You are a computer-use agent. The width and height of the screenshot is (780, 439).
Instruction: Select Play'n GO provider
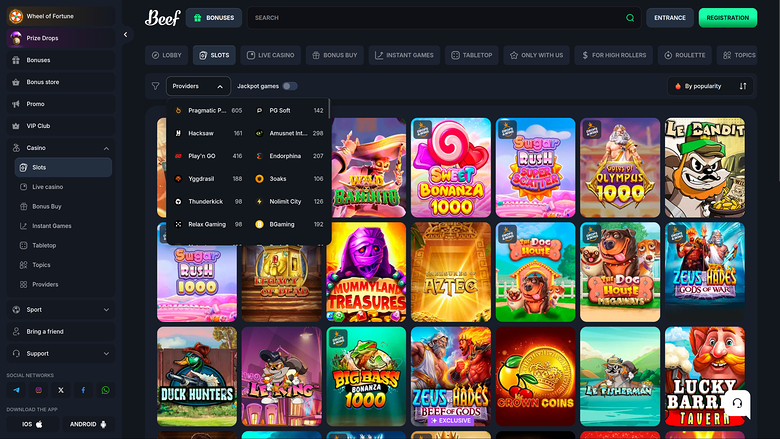[x=209, y=156]
